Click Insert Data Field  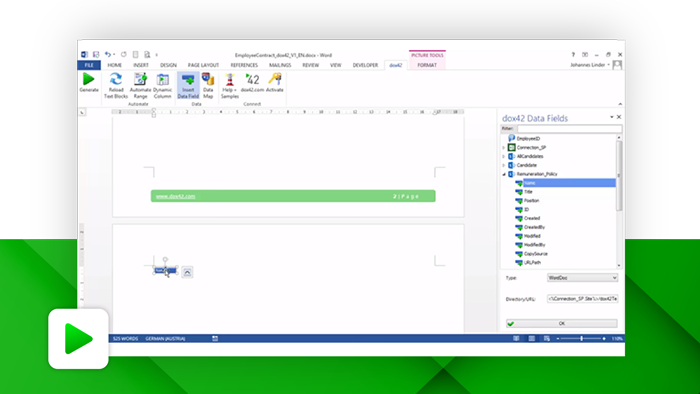(188, 86)
